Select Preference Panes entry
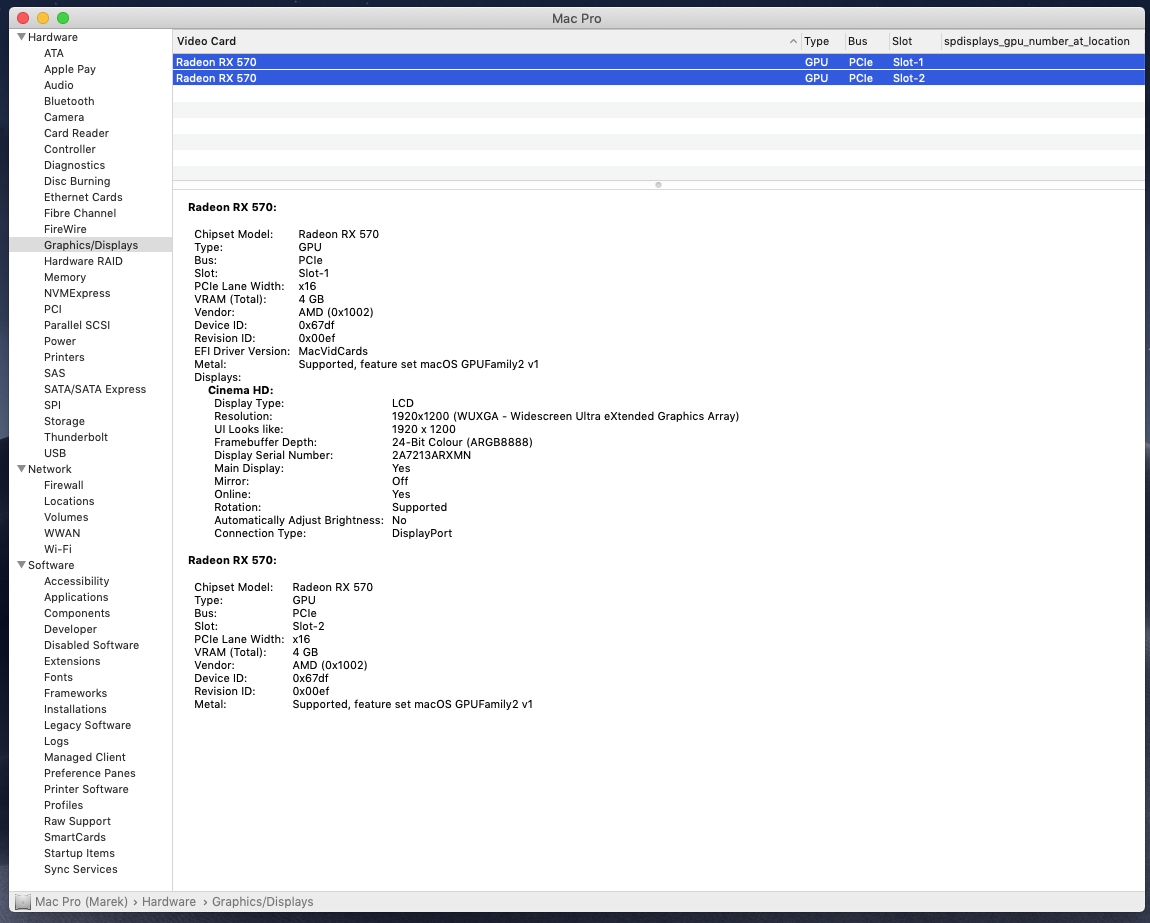Screen dimensions: 1150x923 coord(89,773)
